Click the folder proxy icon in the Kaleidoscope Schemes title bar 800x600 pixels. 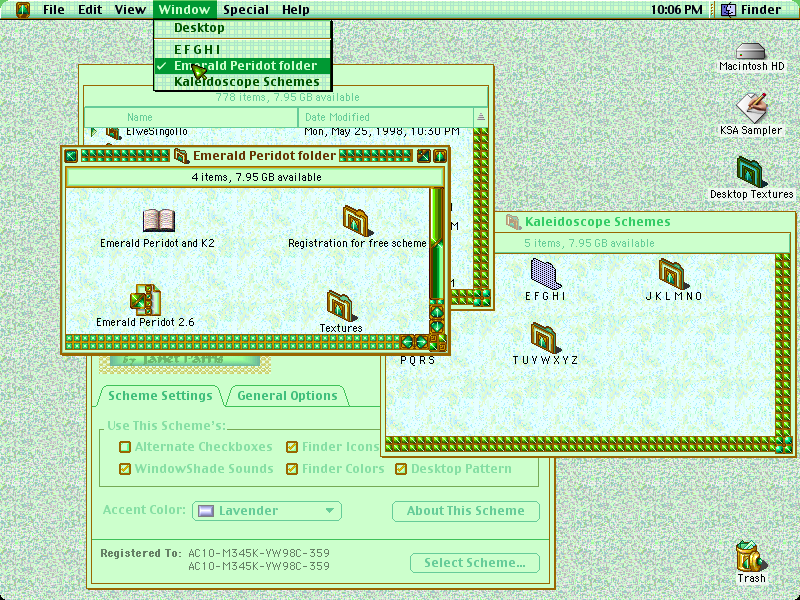pyautogui.click(x=513, y=222)
